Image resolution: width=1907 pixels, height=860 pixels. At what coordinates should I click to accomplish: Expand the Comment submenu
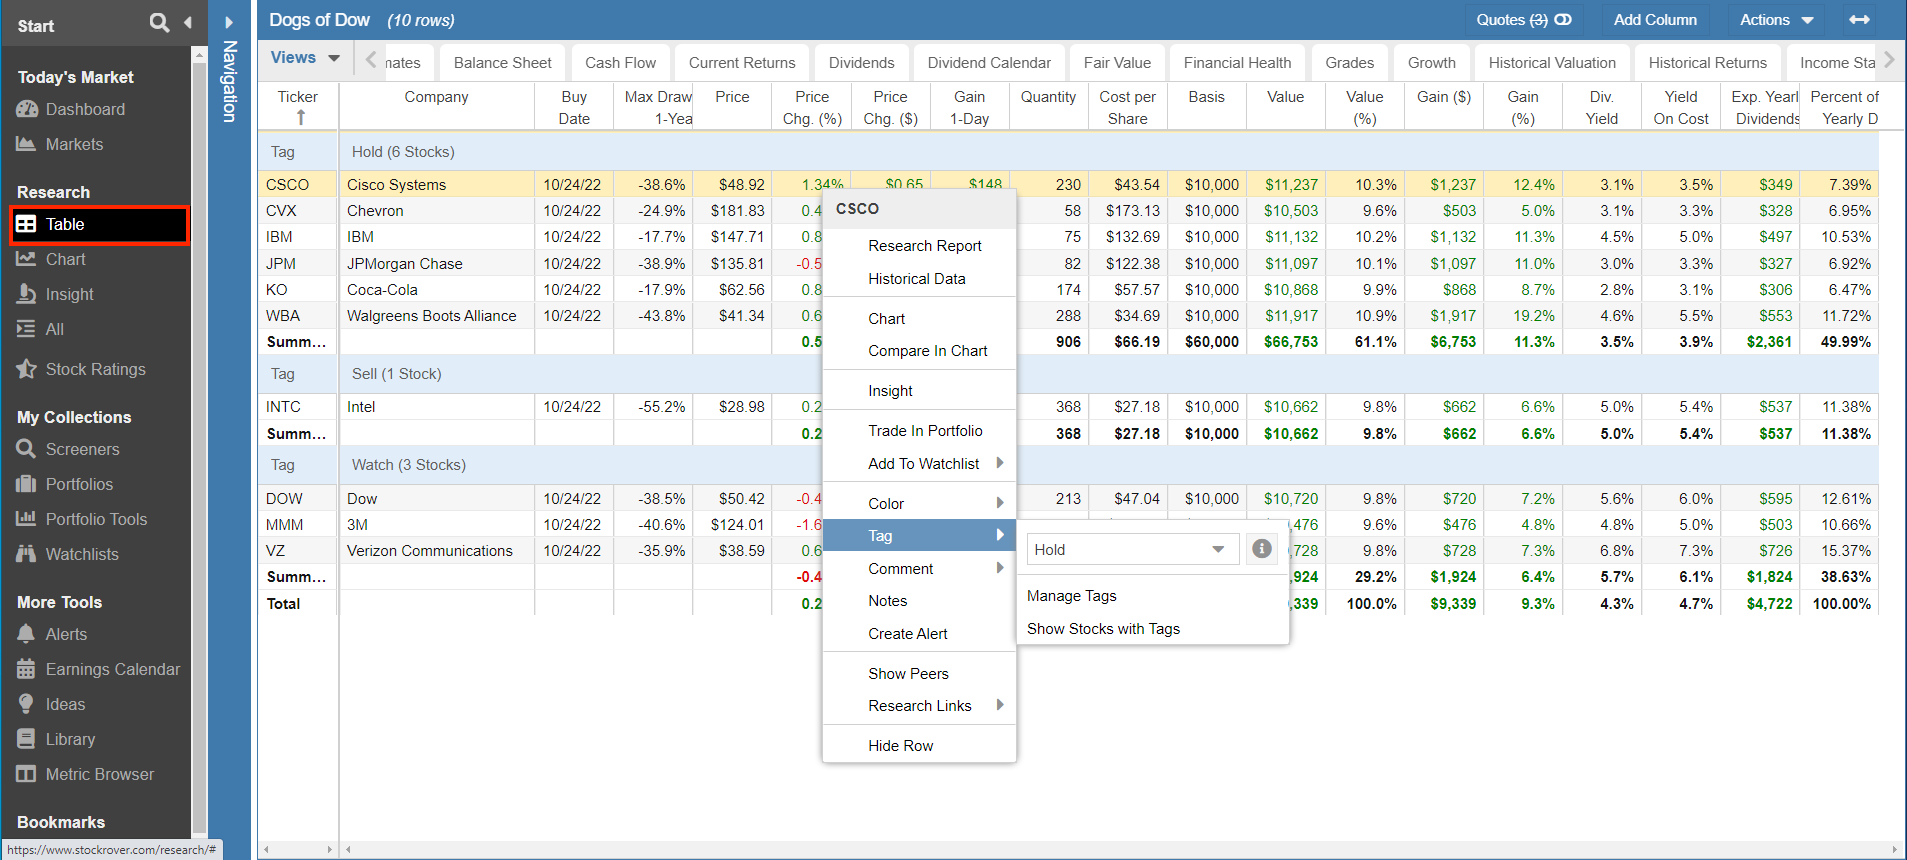(x=919, y=568)
